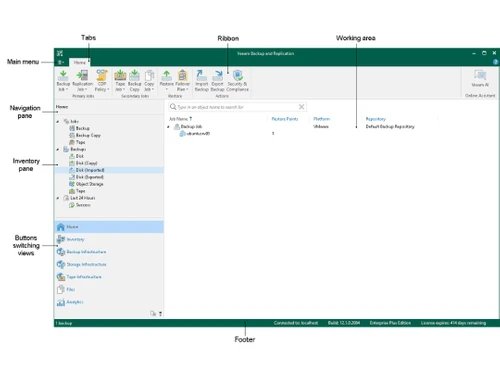The image size is (500, 375).
Task: Open the Copy Job ribbon dropdown
Action: [x=149, y=80]
